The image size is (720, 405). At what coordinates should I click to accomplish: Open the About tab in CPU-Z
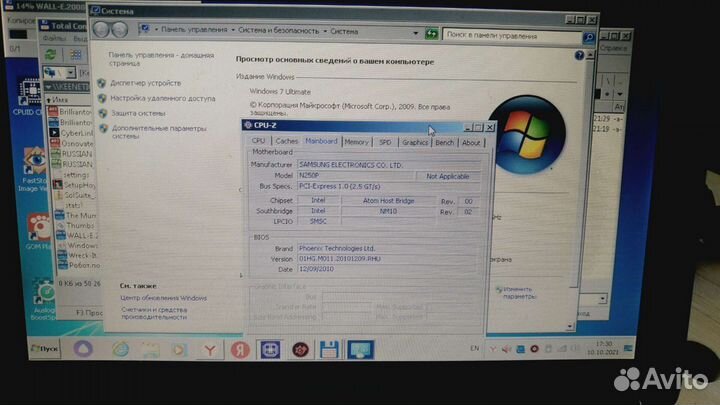(471, 143)
